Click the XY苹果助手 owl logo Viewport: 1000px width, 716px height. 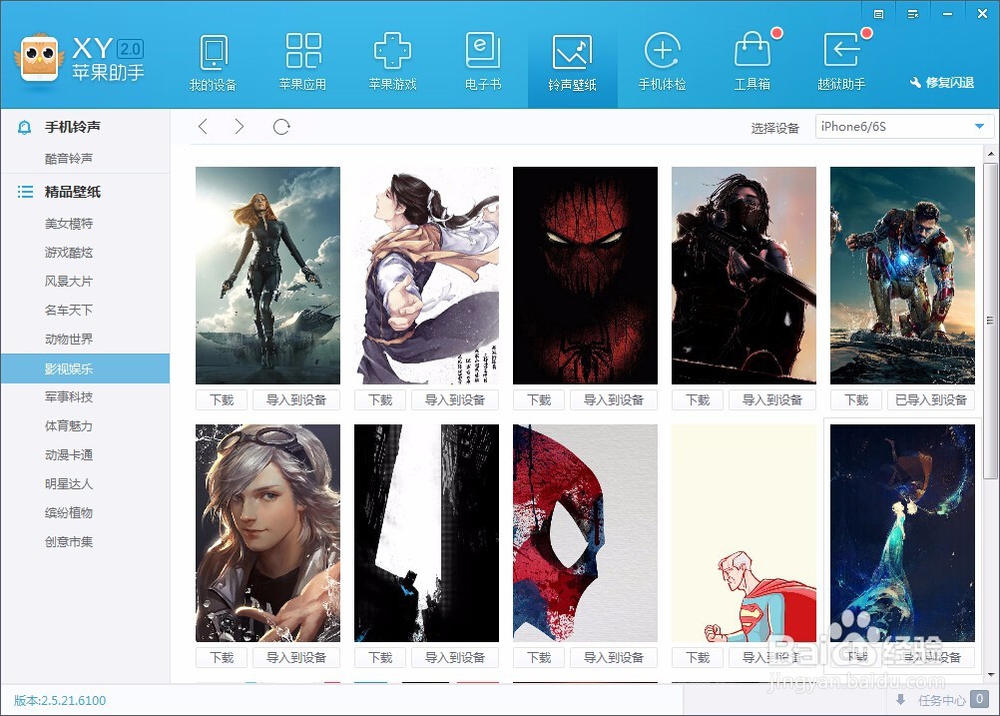(40, 59)
